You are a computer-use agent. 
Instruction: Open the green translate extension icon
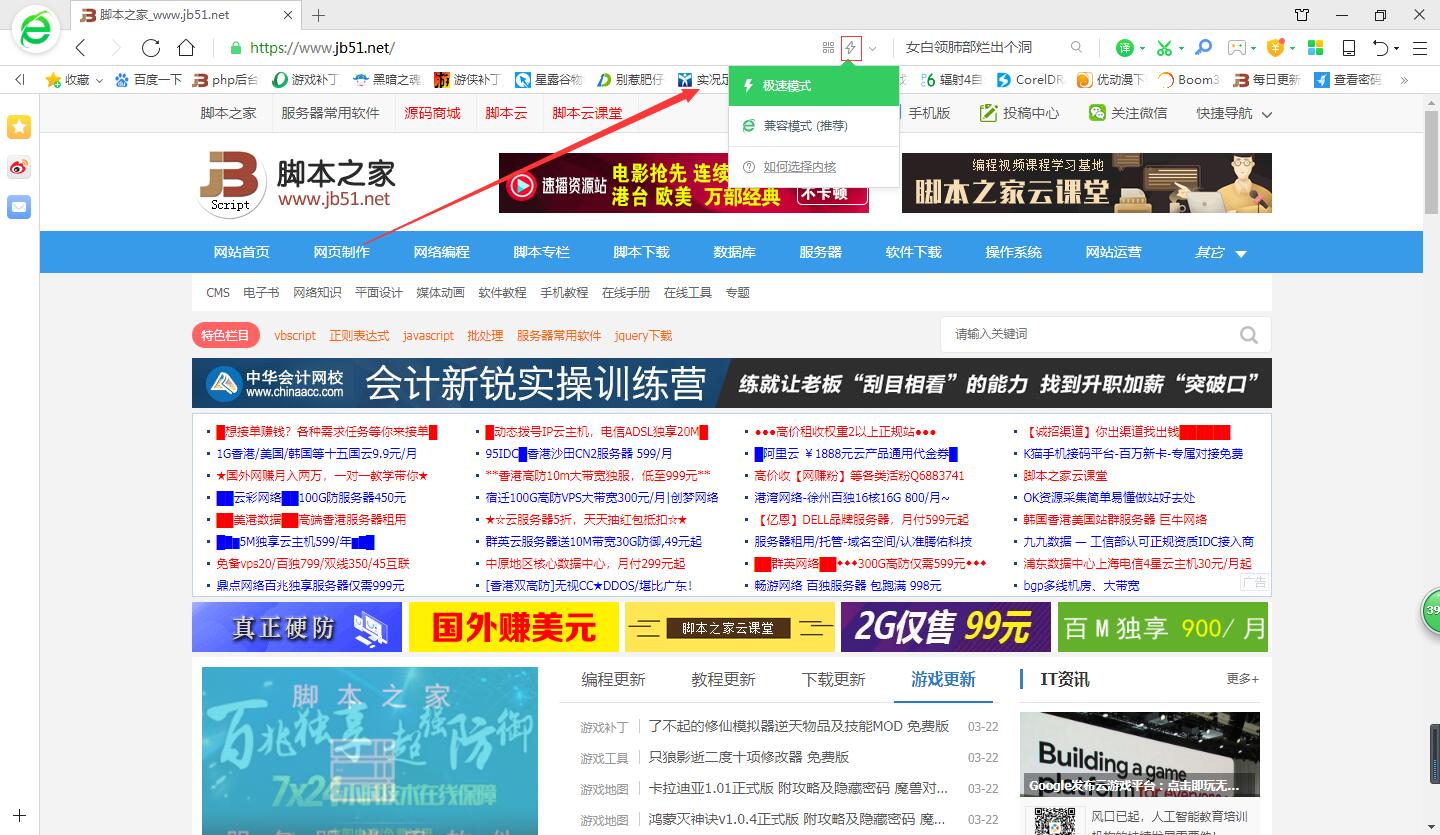click(x=1125, y=47)
